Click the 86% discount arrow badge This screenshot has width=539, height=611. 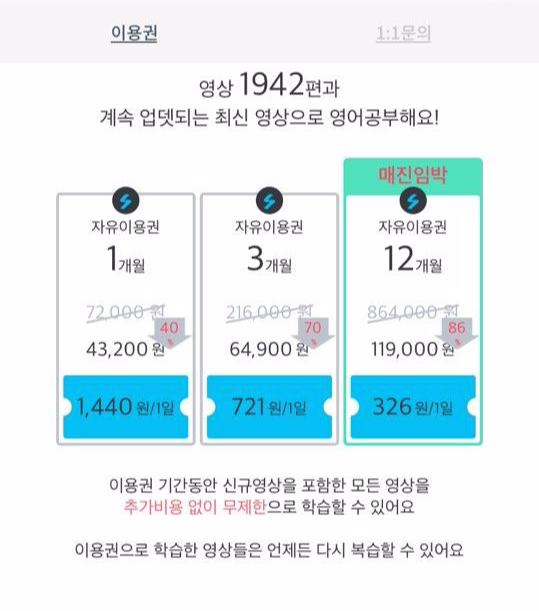coord(457,334)
